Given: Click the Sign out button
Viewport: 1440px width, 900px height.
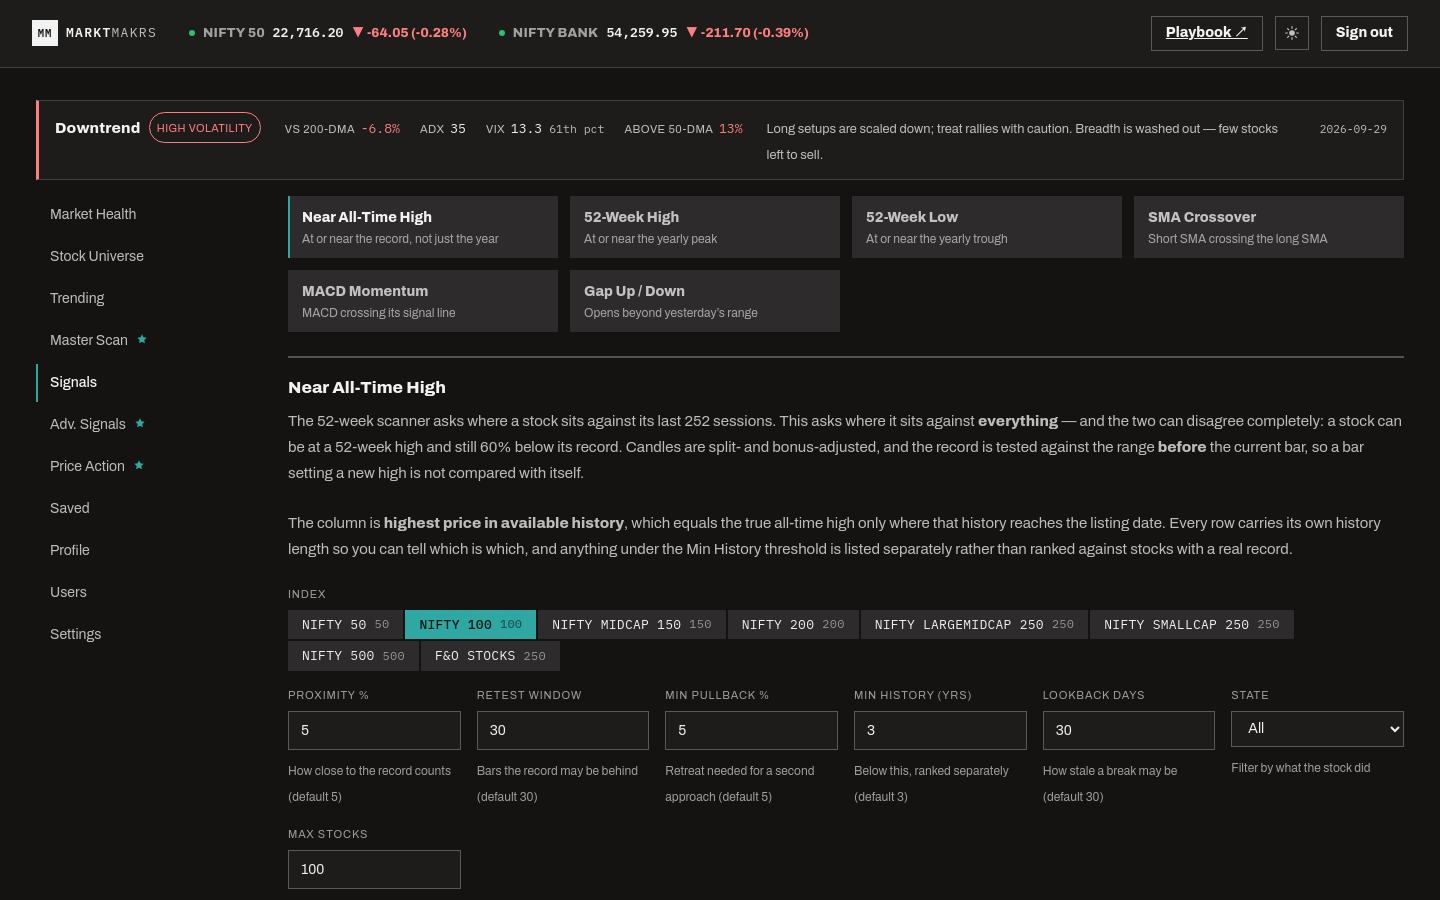Looking at the screenshot, I should (1364, 33).
